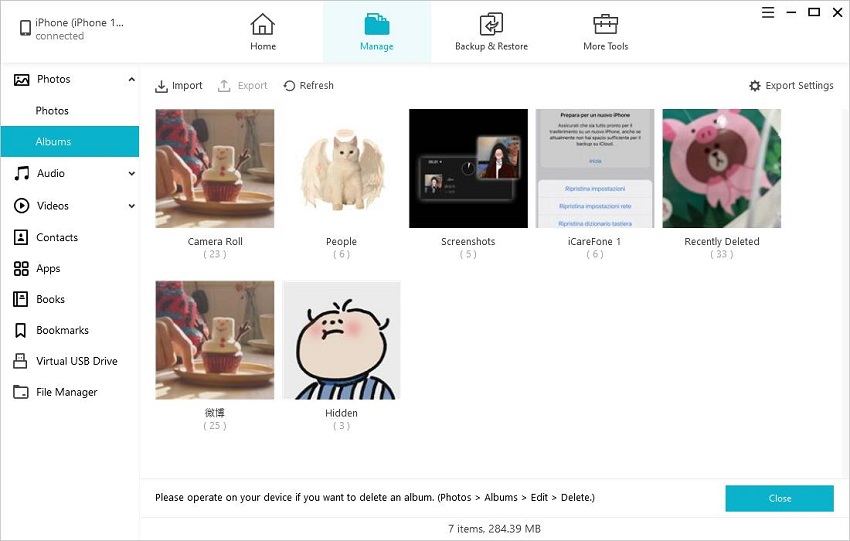This screenshot has height=541, width=850.
Task: Select the Albums item in sidebar
Action: 53,142
